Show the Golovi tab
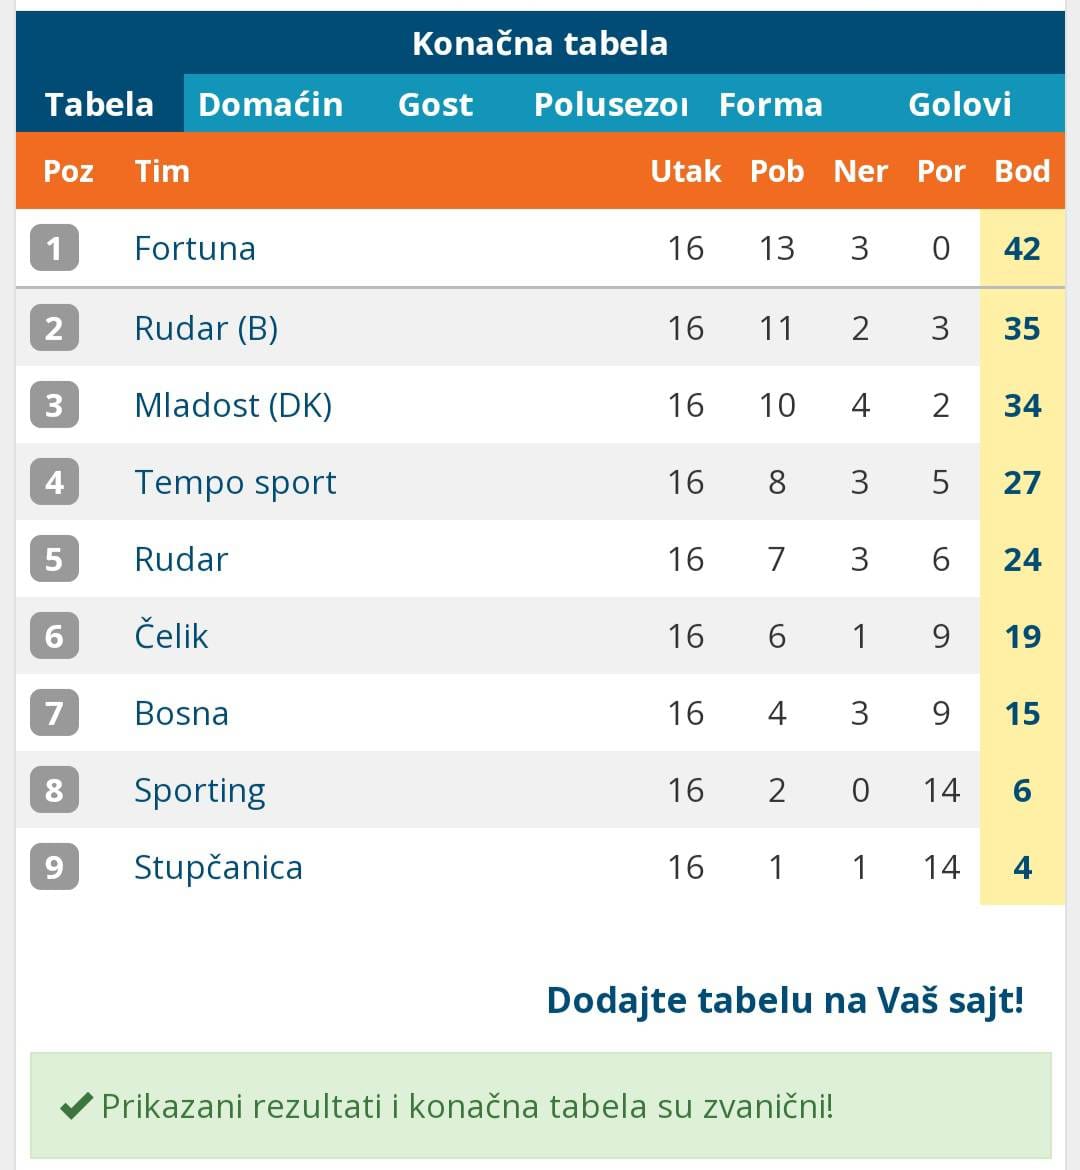This screenshot has width=1080, height=1170. point(959,104)
